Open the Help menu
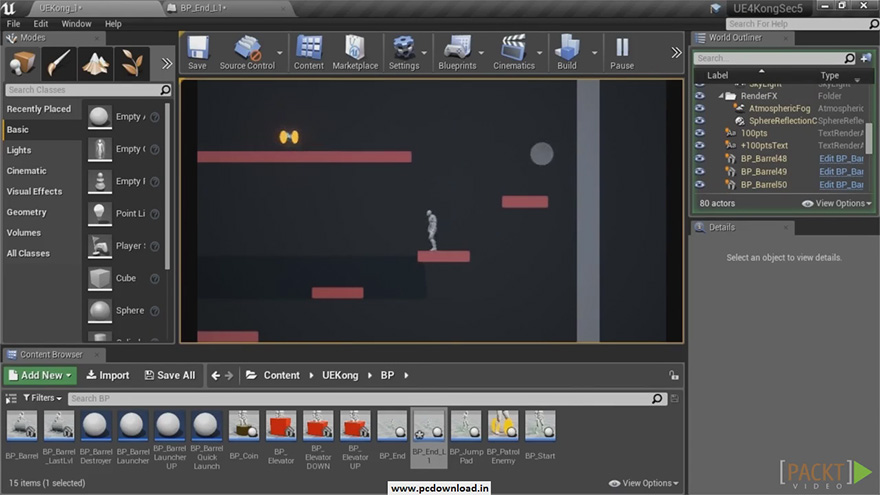The height and width of the screenshot is (495, 880). [113, 24]
